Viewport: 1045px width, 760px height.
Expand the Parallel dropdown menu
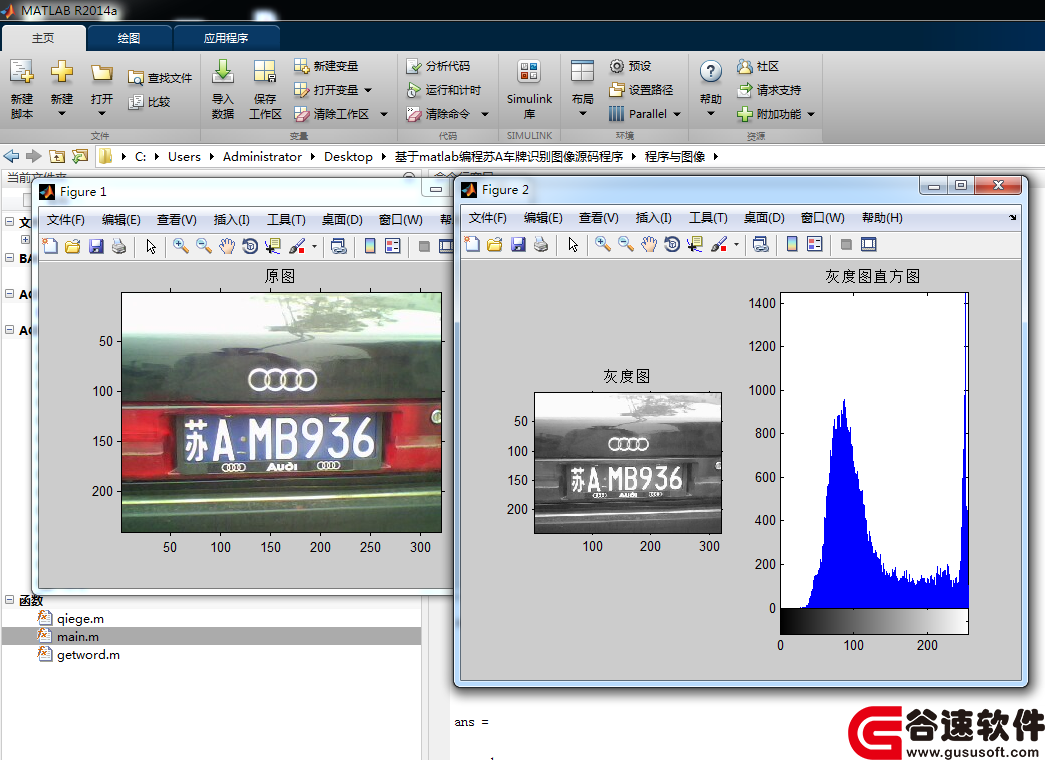point(677,114)
